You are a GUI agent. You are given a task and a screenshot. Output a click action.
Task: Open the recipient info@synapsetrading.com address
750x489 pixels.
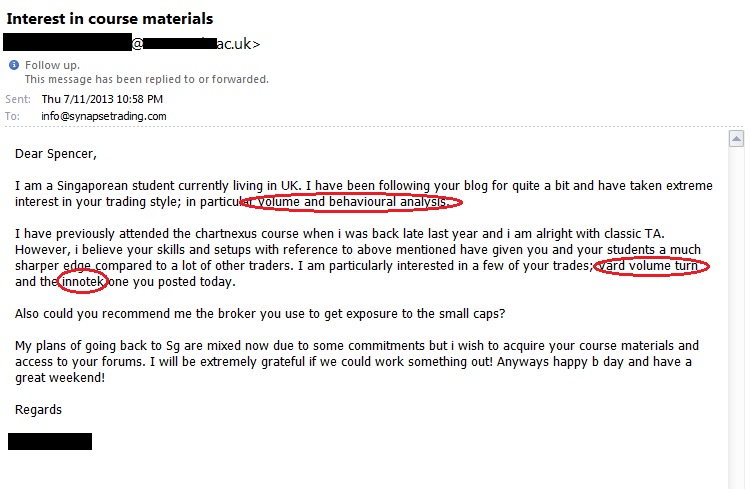pyautogui.click(x=103, y=116)
